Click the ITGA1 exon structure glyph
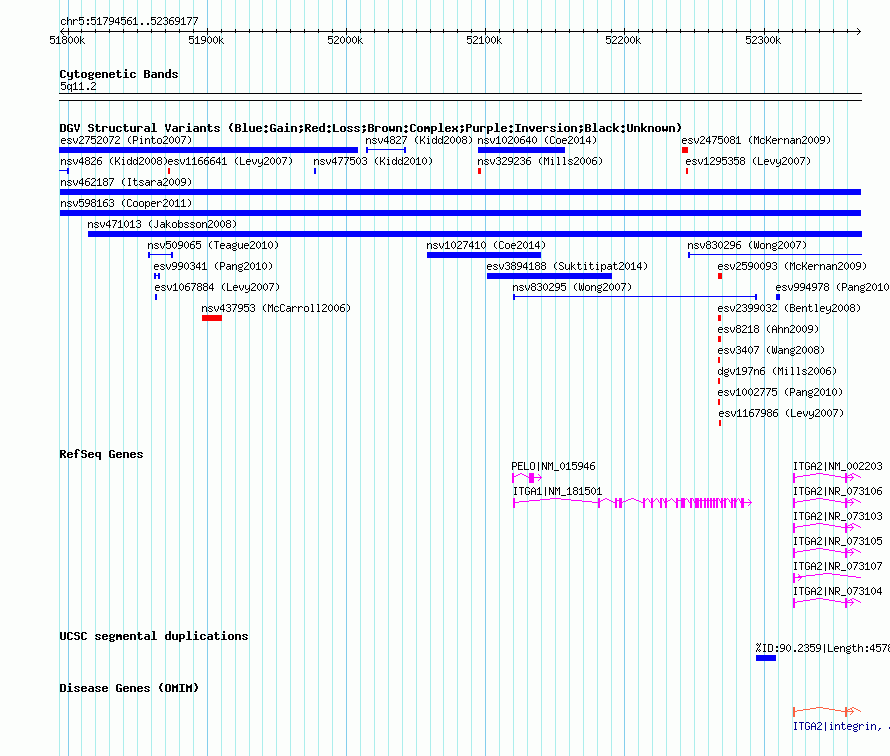Viewport: 890px width, 756px height. point(632,503)
